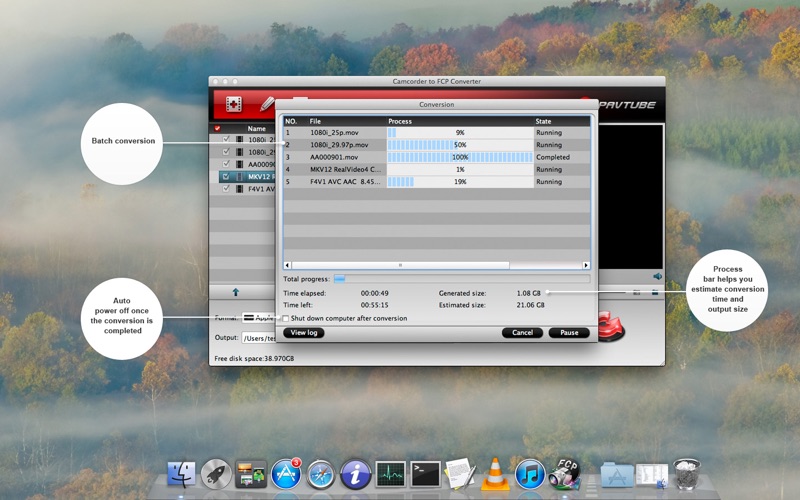Cancel the conversion

tap(522, 333)
